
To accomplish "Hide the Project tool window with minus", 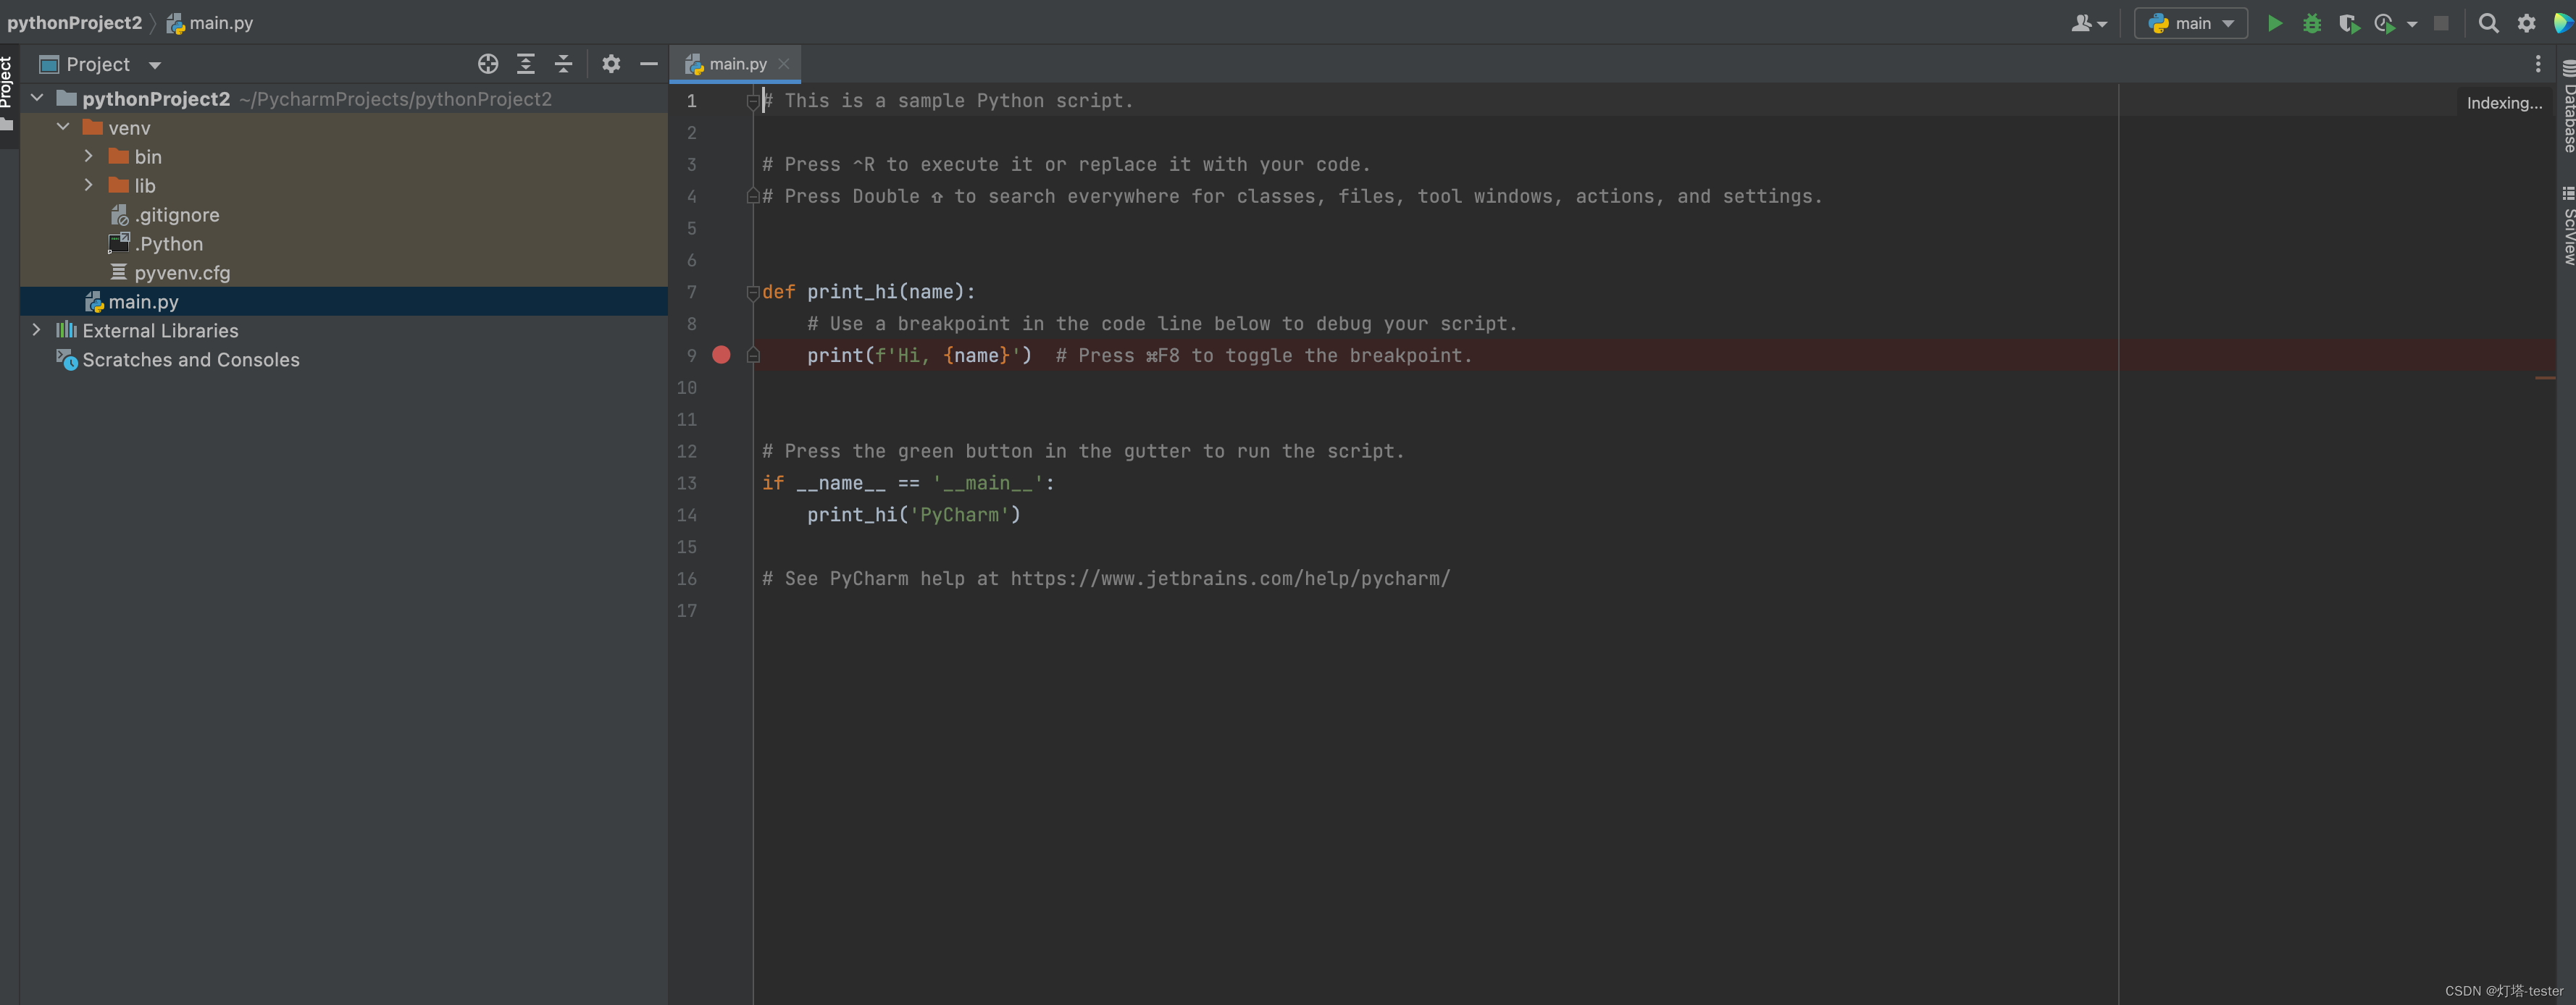I will pos(649,64).
